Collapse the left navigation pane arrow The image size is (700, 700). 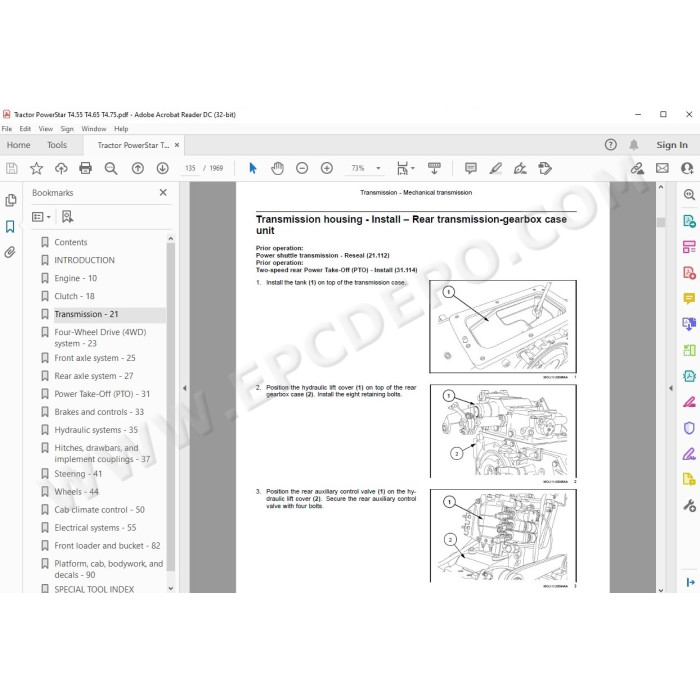pos(184,388)
